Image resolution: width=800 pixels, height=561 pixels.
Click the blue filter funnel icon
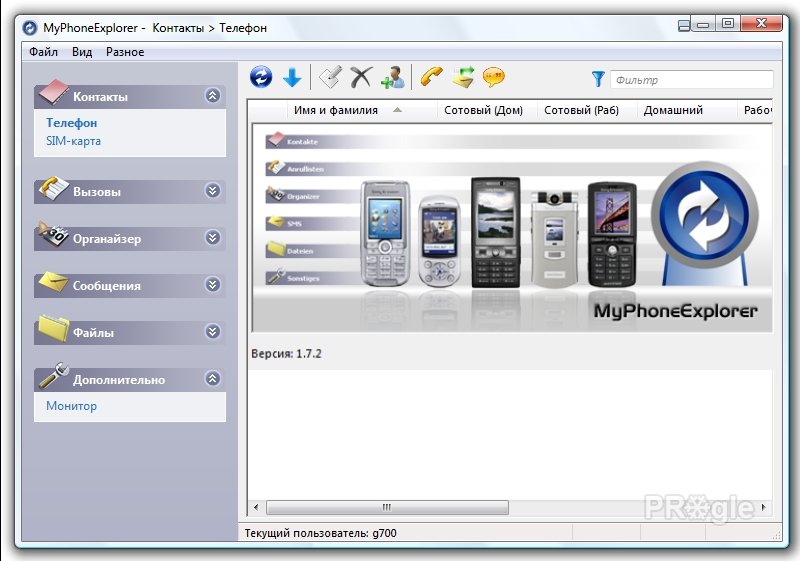pos(598,79)
